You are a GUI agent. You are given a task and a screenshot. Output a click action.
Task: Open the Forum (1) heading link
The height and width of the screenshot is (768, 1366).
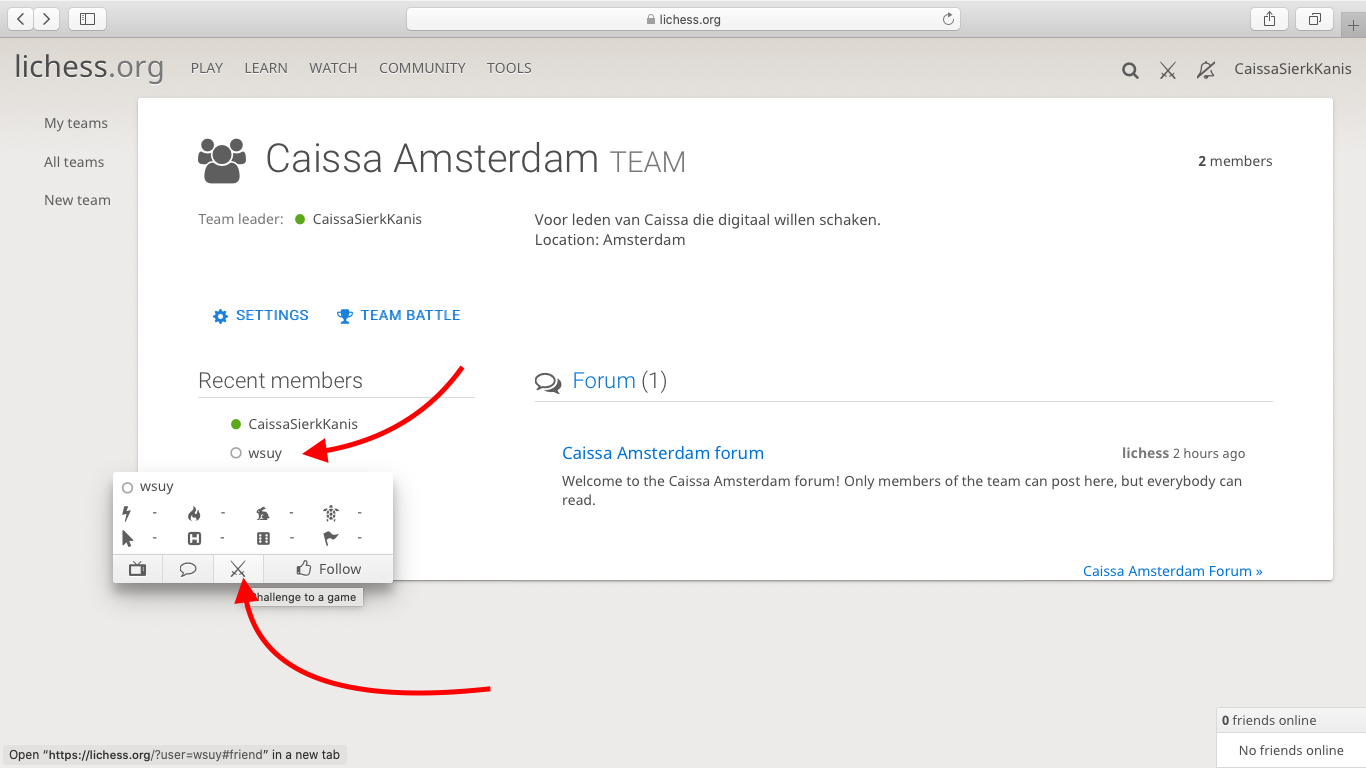pyautogui.click(x=604, y=381)
